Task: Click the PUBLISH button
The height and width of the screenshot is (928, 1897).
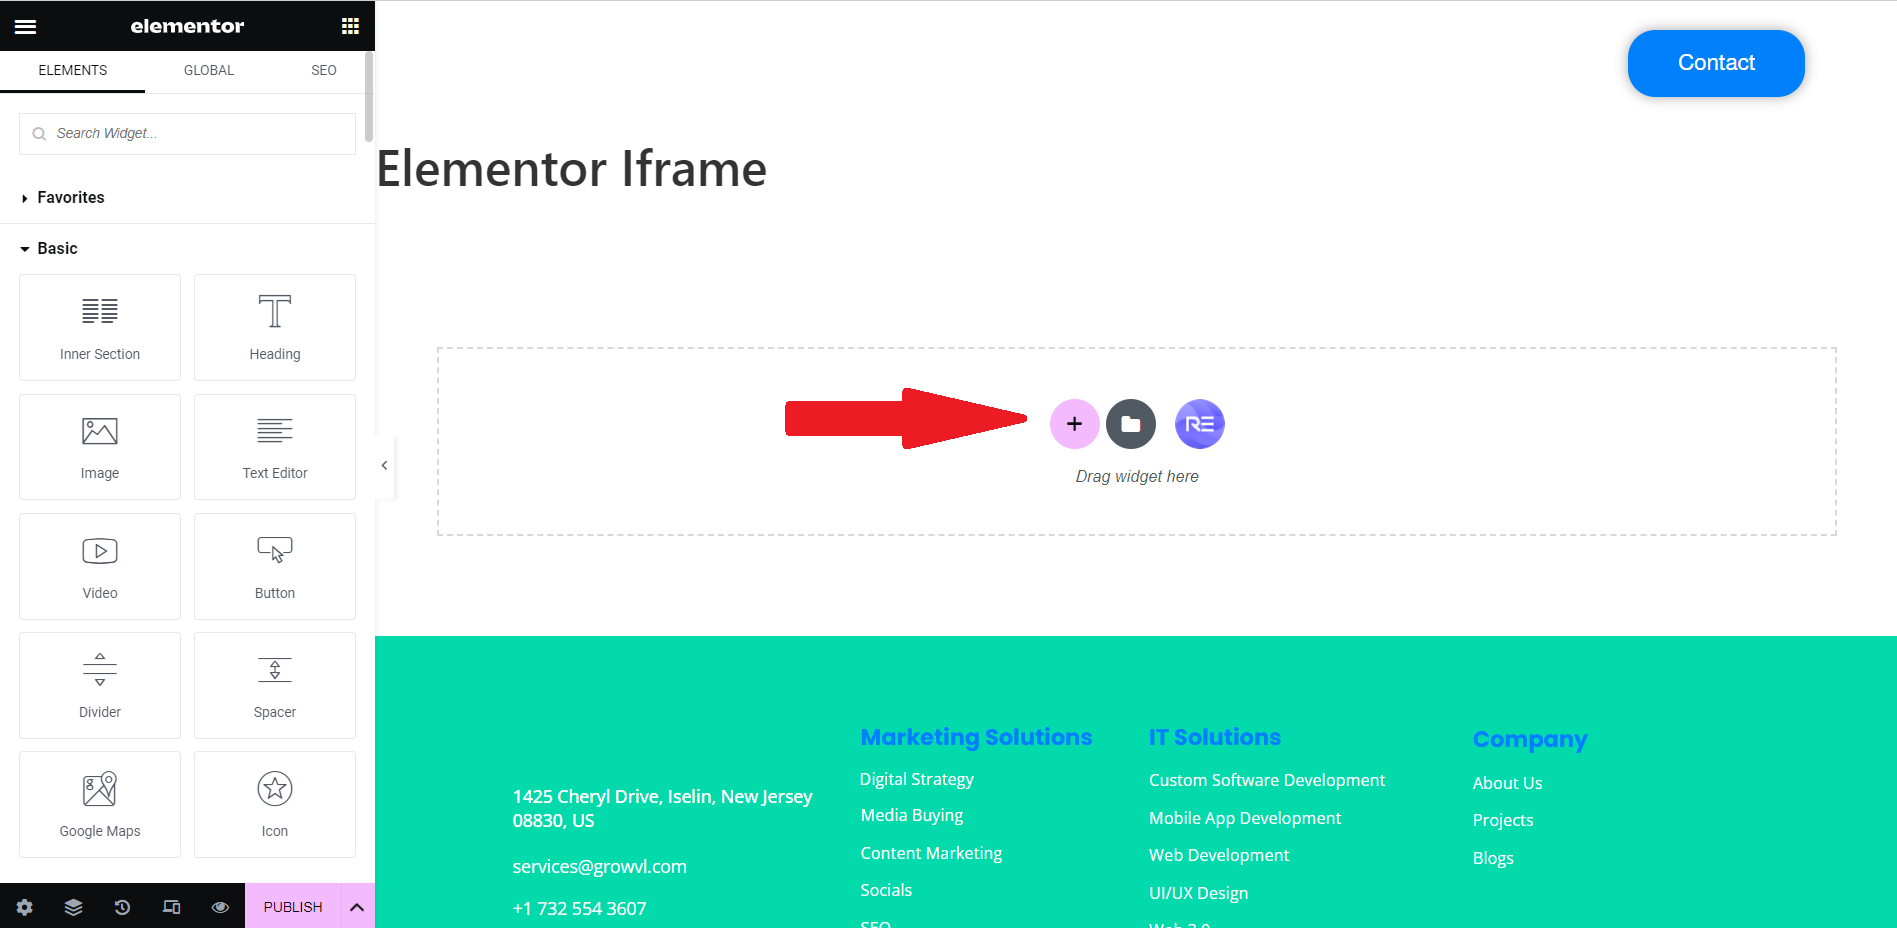Action: point(292,906)
